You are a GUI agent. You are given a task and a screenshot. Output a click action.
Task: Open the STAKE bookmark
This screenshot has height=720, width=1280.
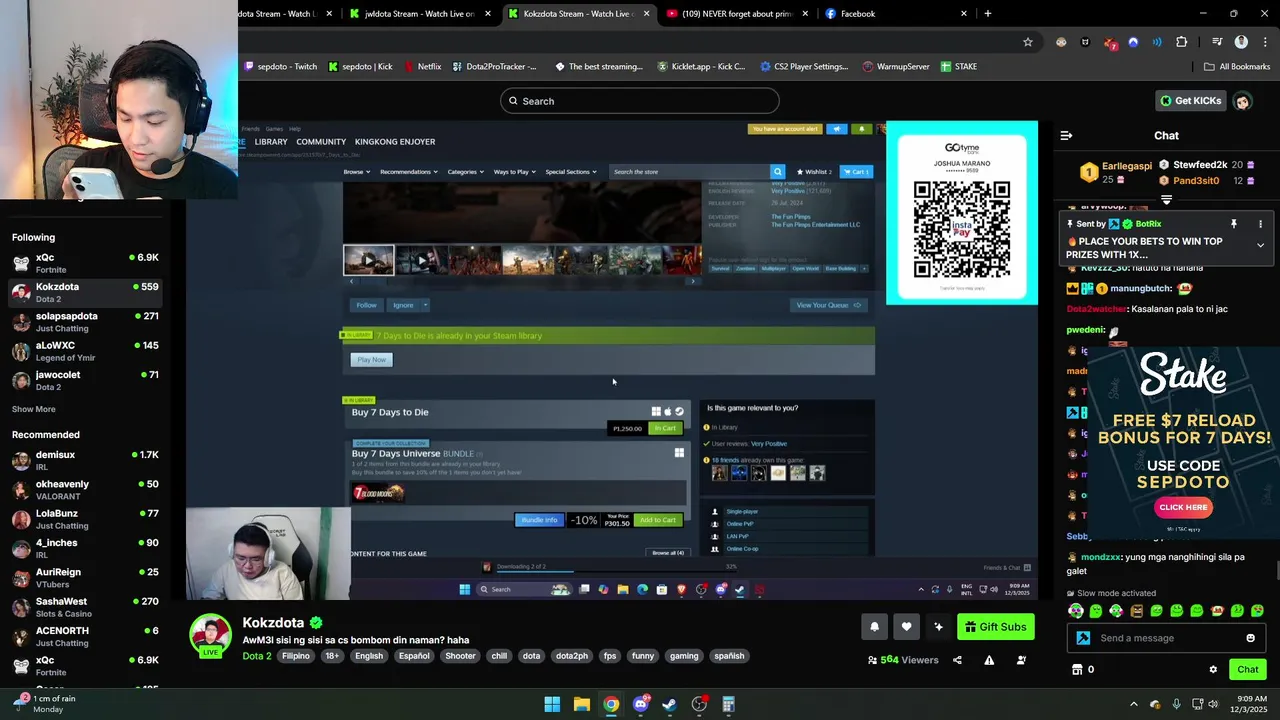(x=958, y=67)
